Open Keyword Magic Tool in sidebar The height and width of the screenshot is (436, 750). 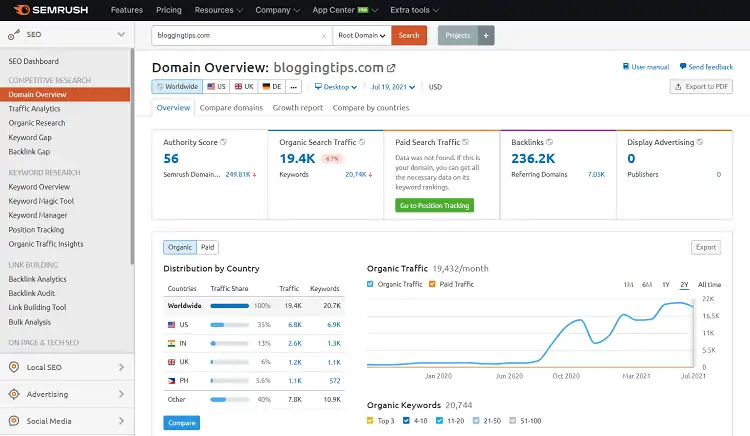click(x=41, y=201)
